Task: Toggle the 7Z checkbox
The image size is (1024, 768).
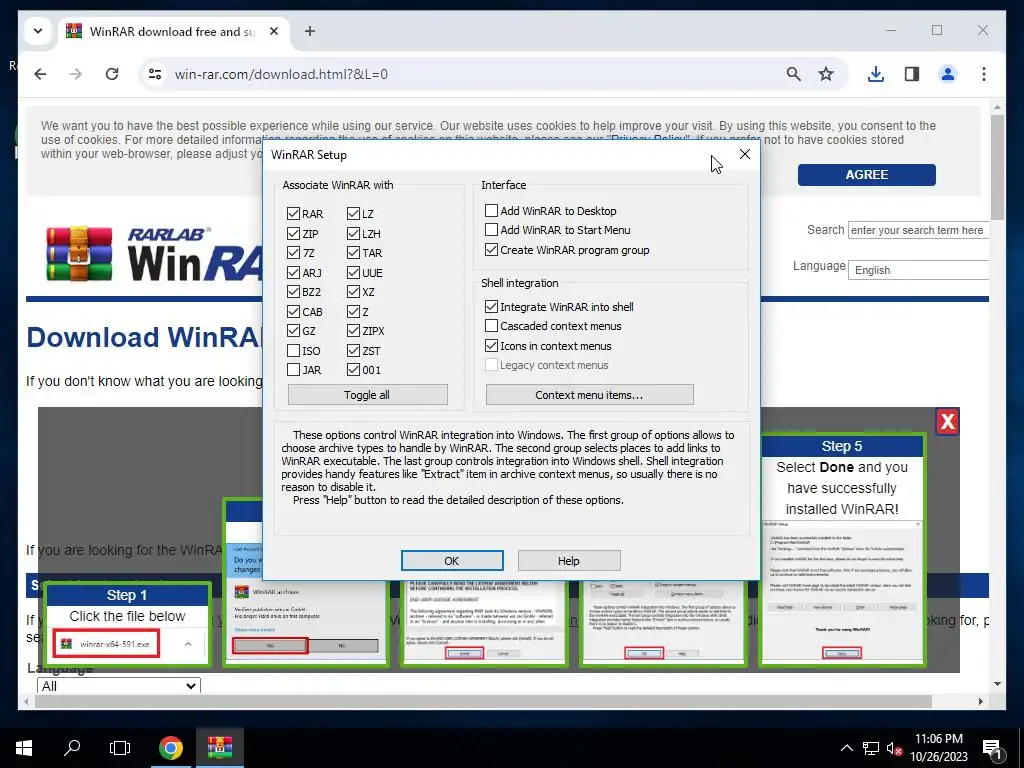Action: tap(293, 253)
